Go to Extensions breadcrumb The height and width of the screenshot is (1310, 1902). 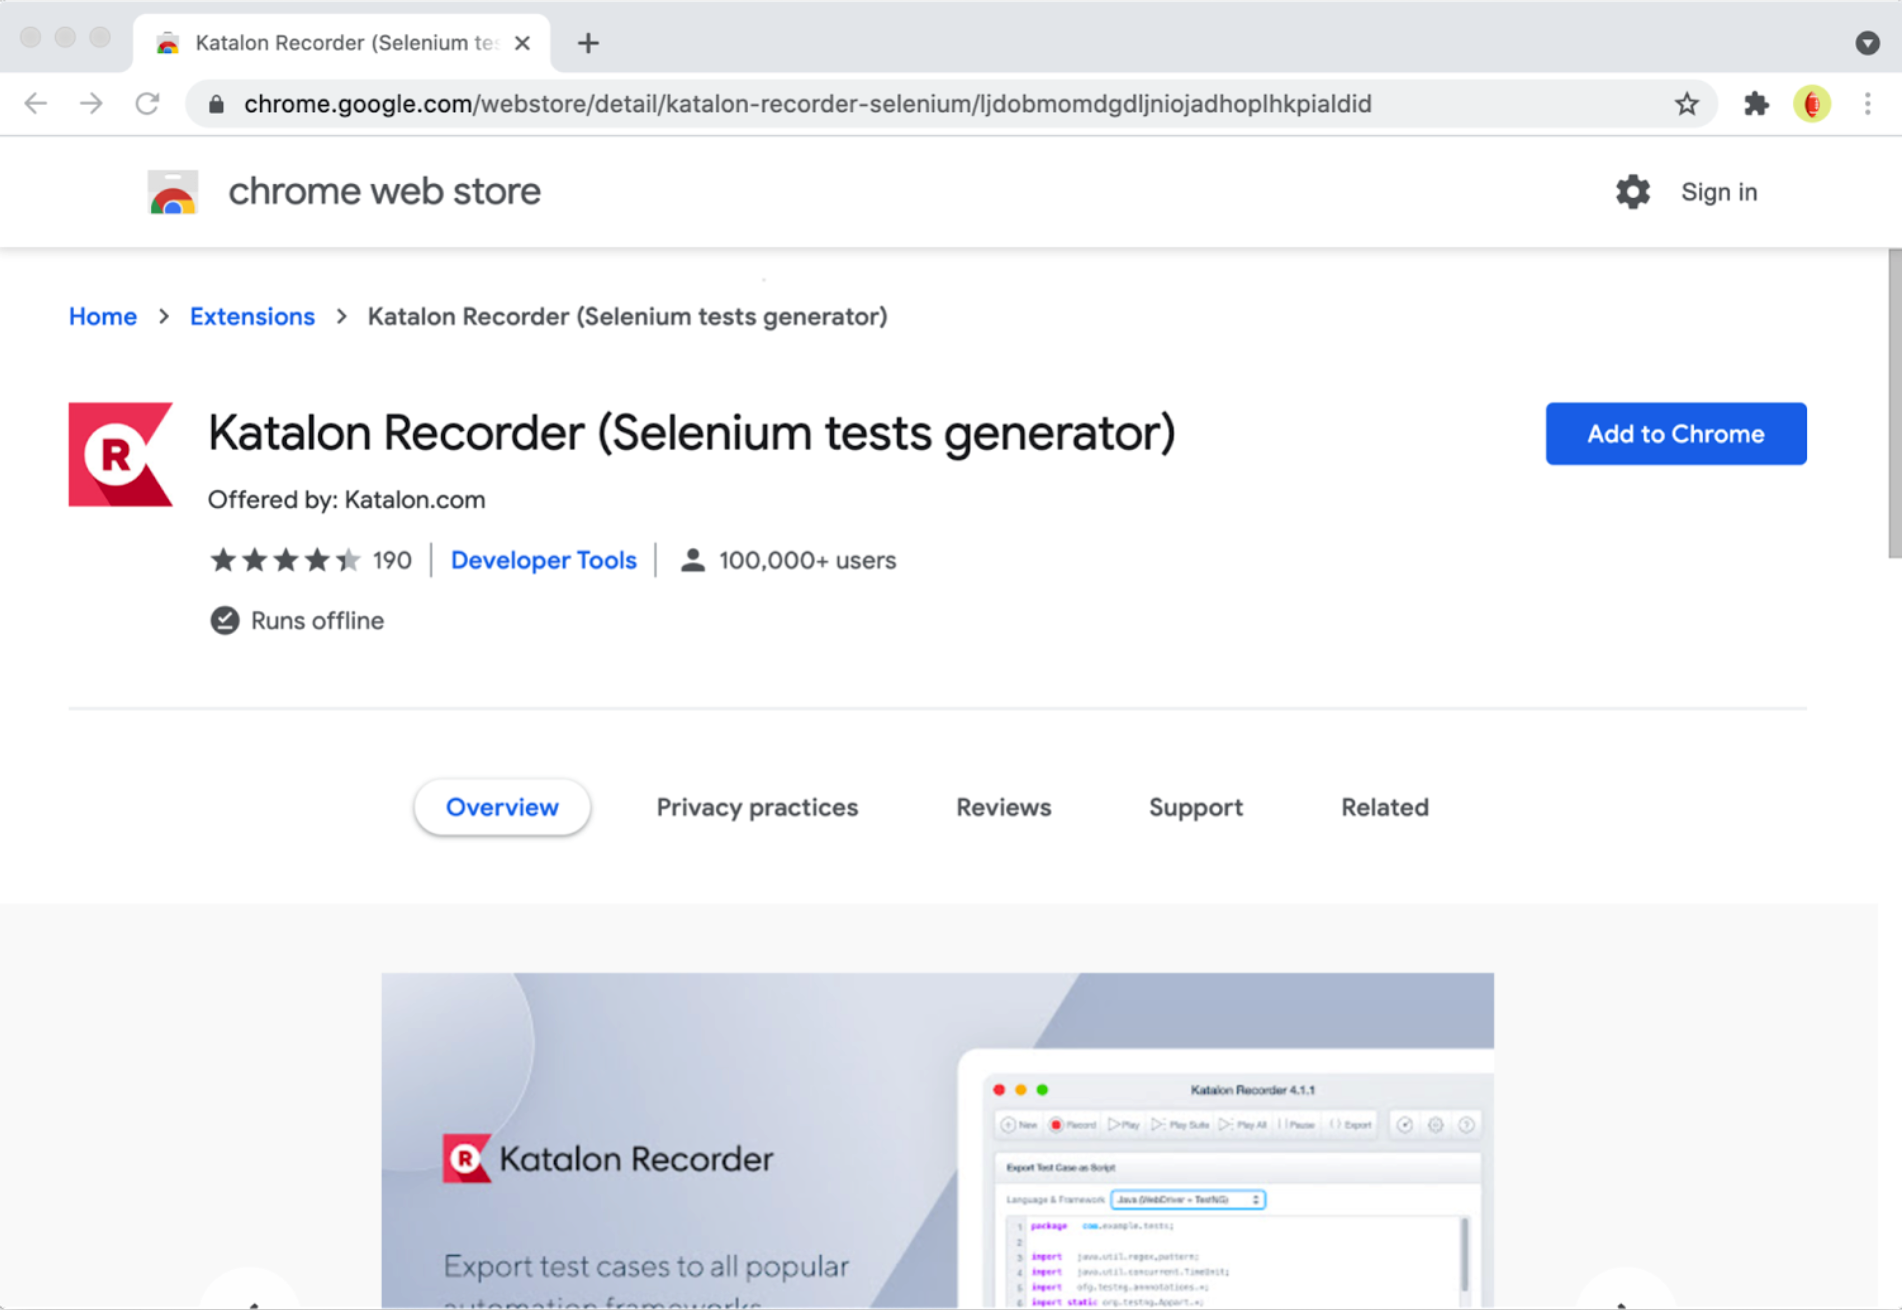[x=252, y=317]
